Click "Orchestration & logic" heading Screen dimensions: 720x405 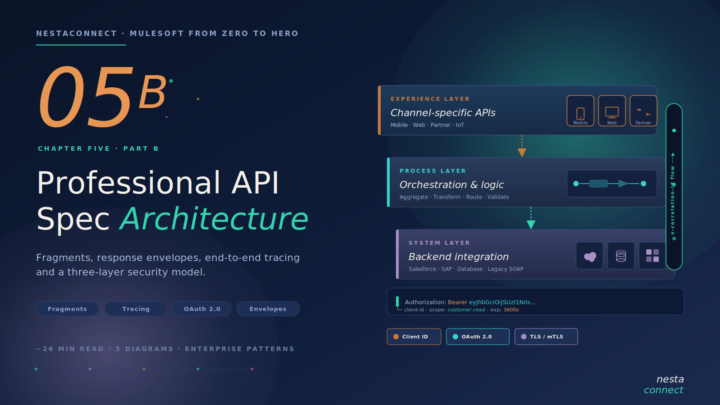tap(451, 185)
